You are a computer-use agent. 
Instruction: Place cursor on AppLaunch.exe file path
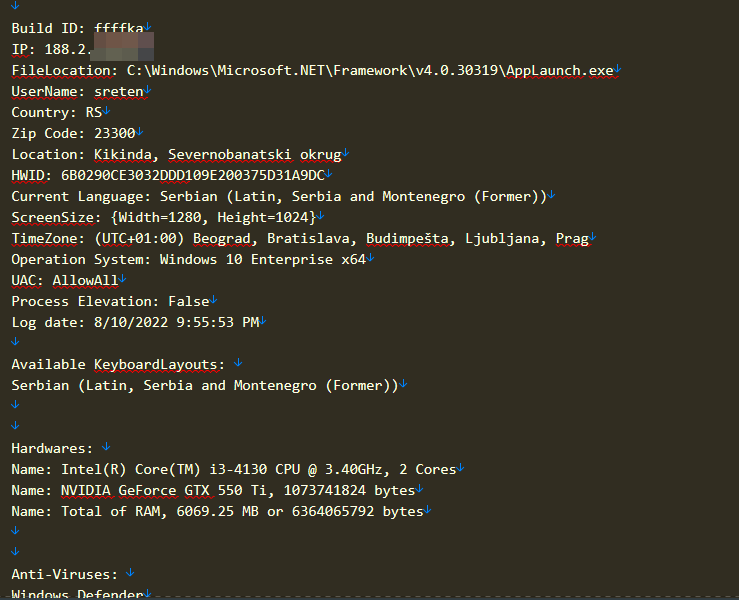point(370,71)
